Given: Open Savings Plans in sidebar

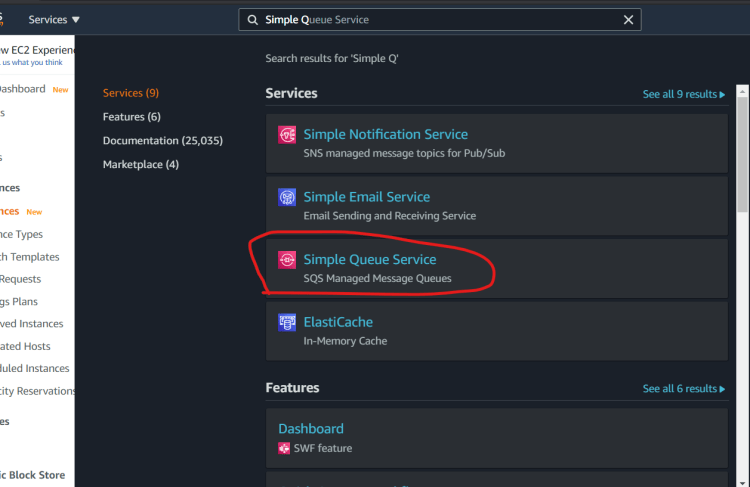Looking at the screenshot, I should coord(19,301).
